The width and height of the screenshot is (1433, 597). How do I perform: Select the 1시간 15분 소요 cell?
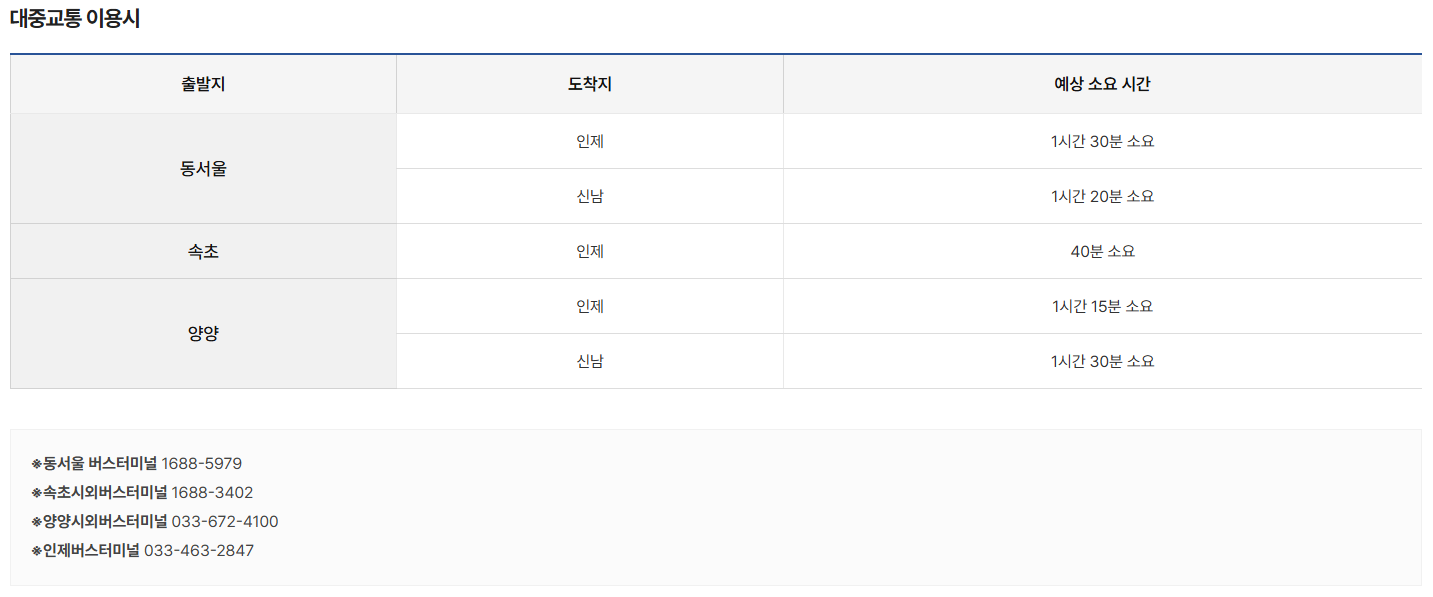click(1102, 306)
